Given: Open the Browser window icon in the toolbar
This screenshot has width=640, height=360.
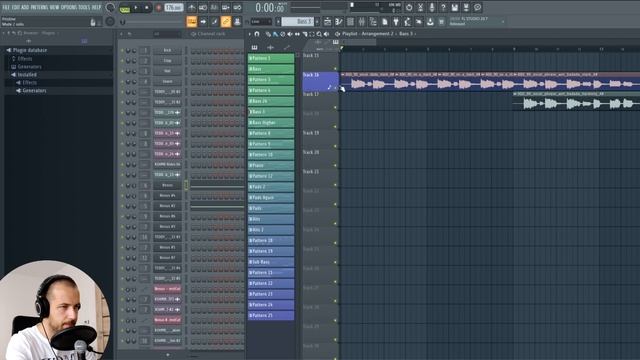Looking at the screenshot, I should 373,22.
